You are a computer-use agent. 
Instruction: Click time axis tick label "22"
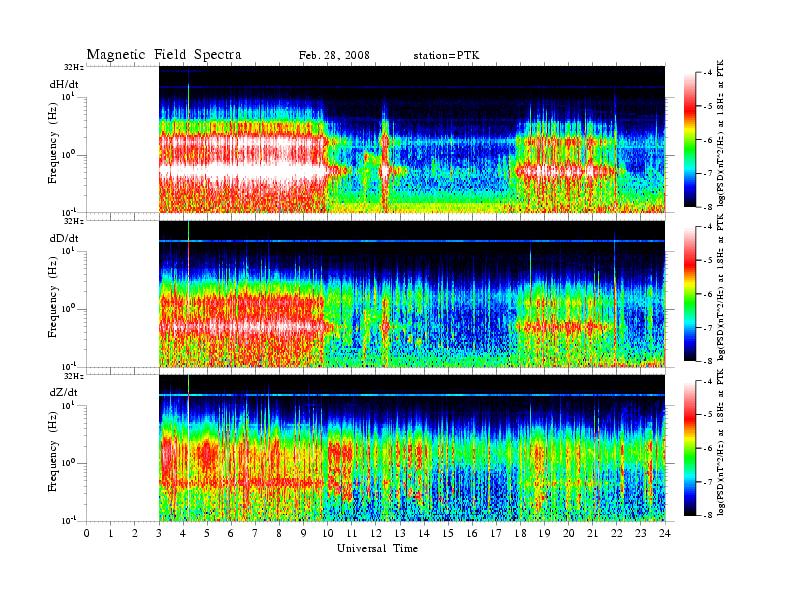[617, 533]
